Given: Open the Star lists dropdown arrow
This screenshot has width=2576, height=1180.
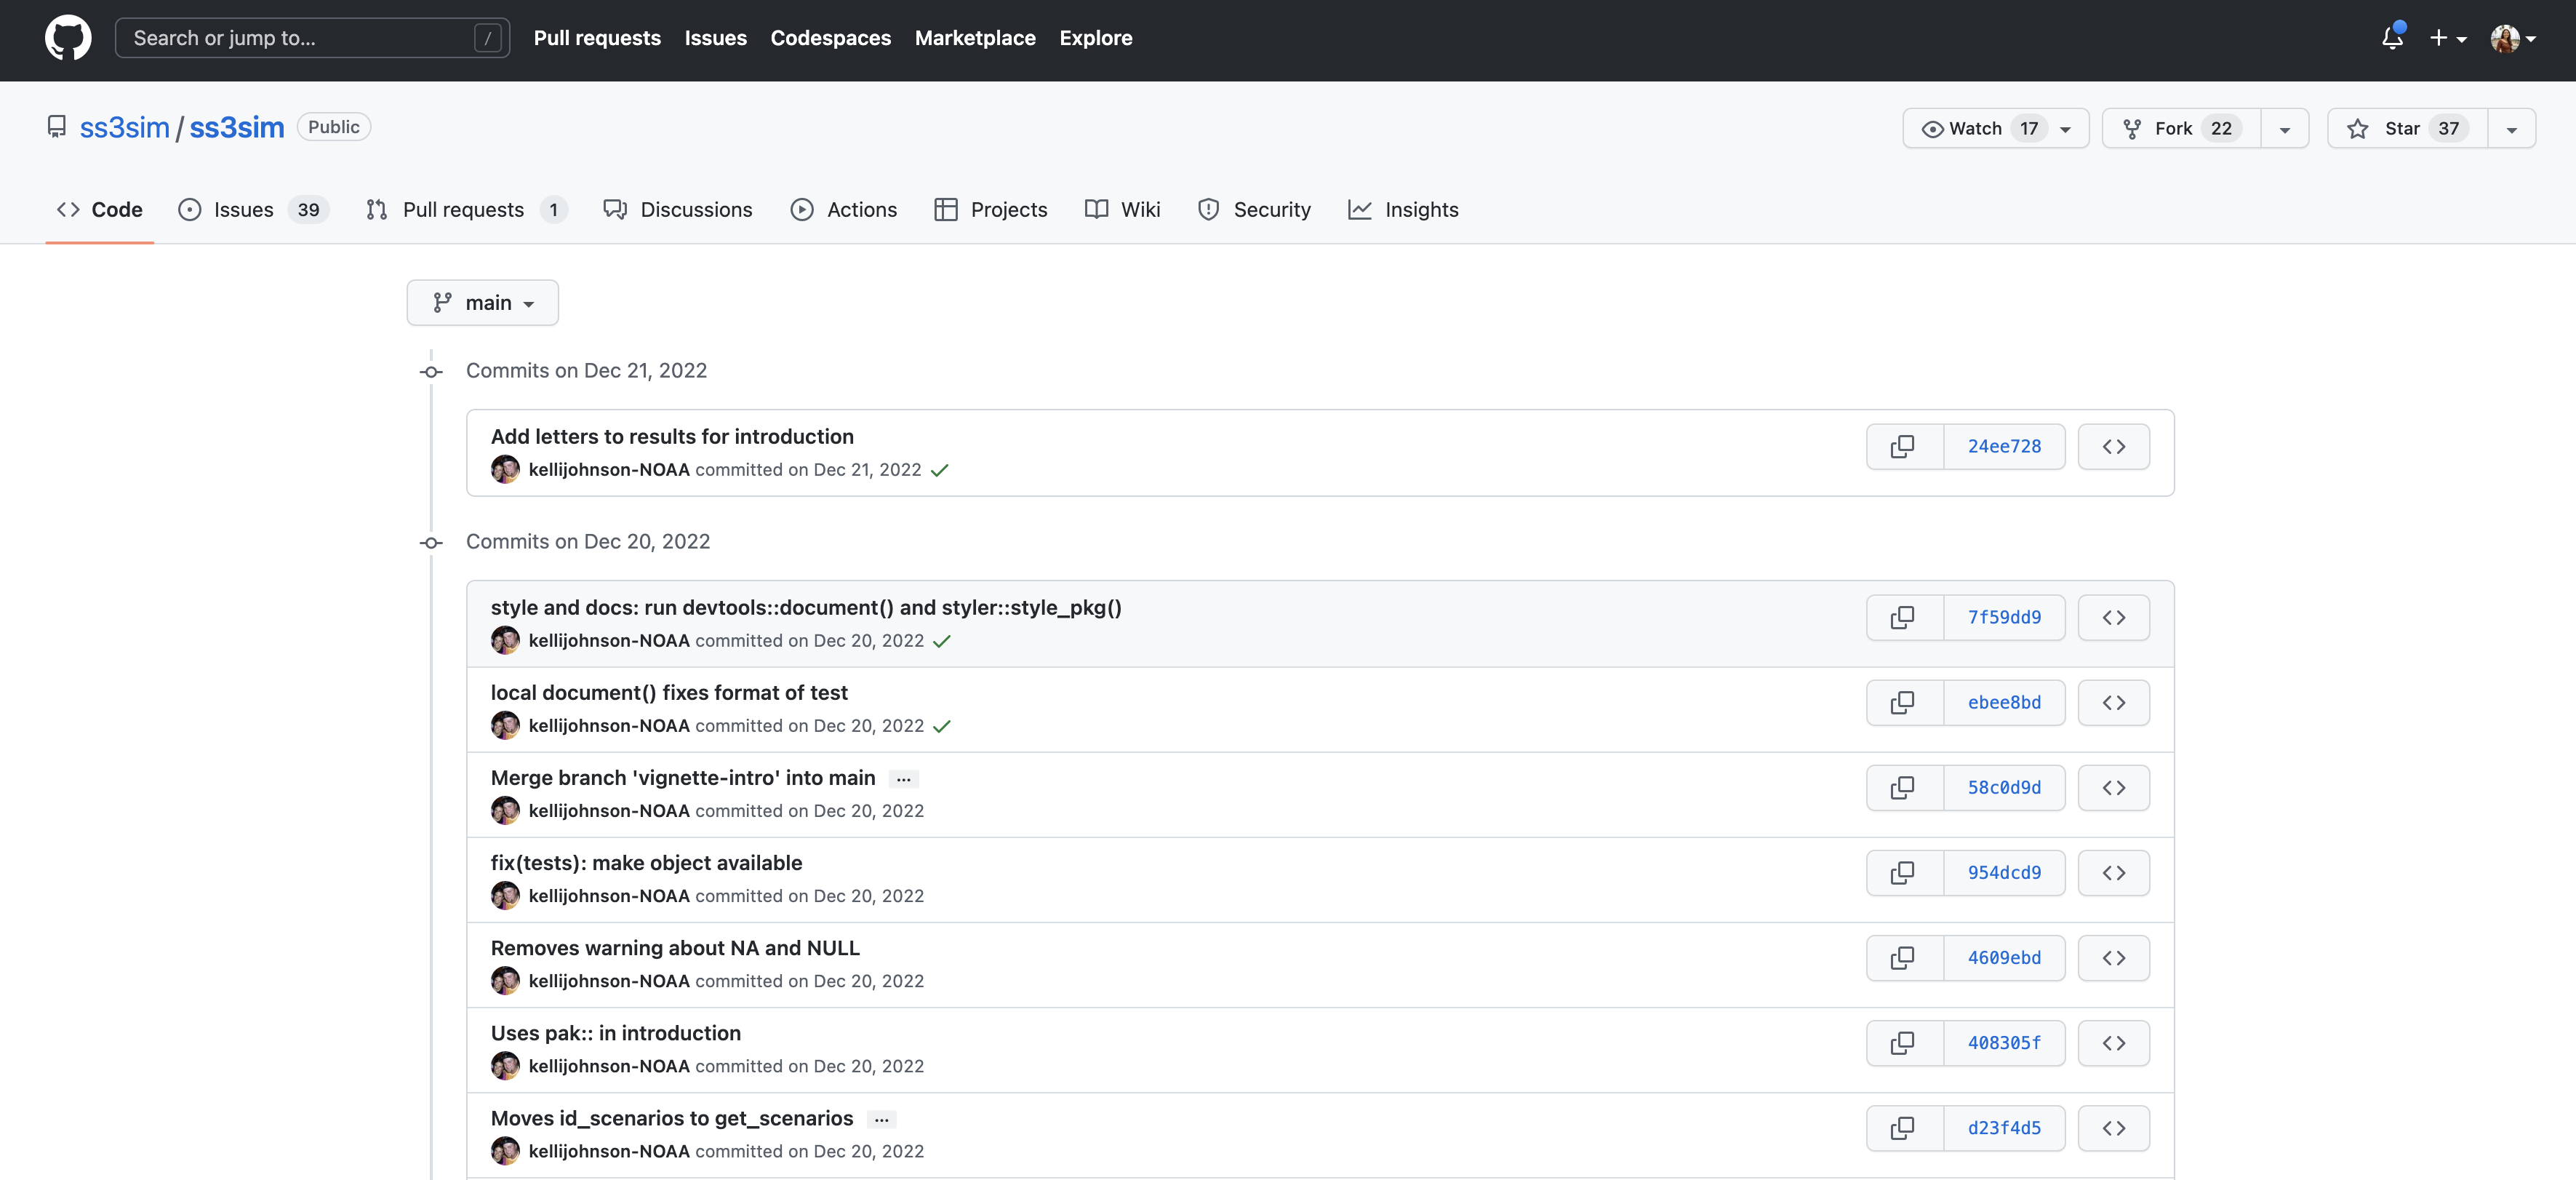Looking at the screenshot, I should pos(2511,129).
